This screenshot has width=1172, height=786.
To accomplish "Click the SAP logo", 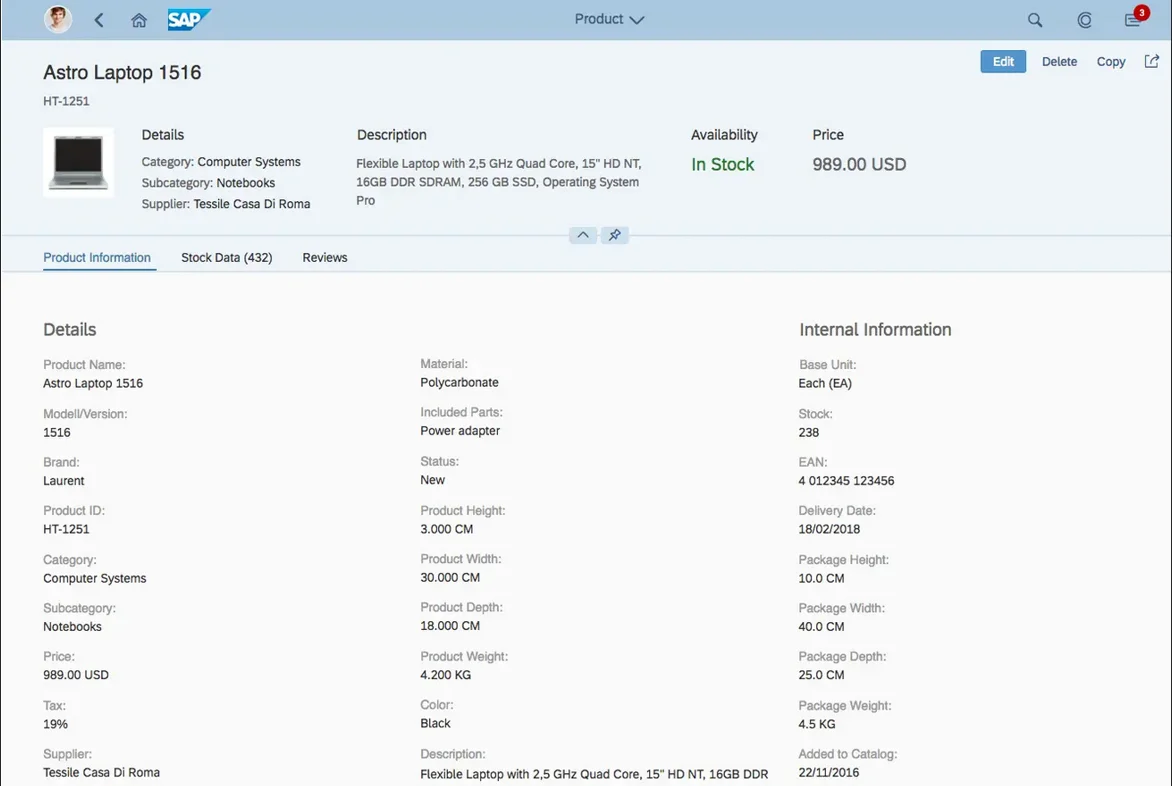I will [188, 20].
